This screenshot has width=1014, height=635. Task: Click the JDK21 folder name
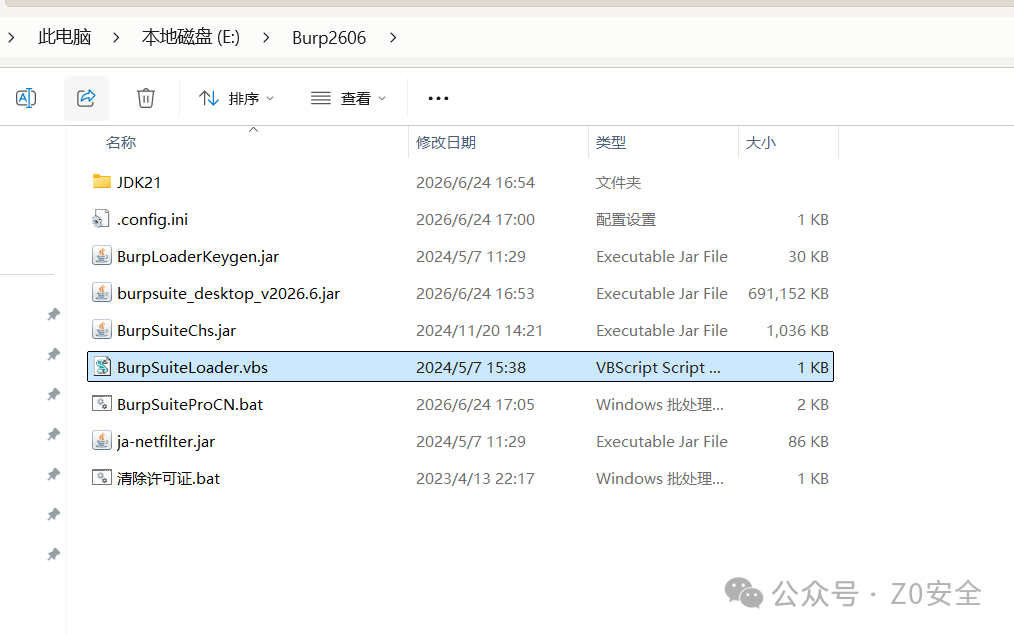coord(139,182)
